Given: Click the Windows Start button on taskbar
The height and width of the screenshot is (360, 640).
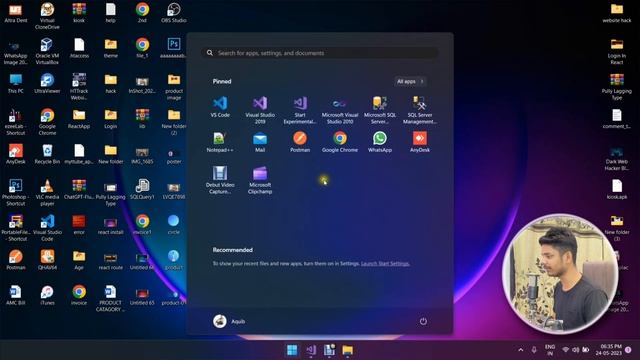Looking at the screenshot, I should coord(292,350).
